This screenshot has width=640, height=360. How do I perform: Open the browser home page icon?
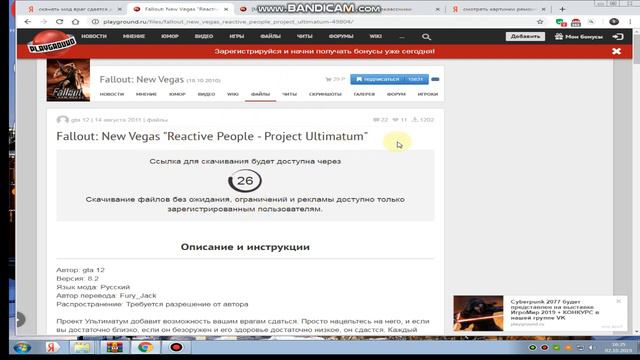click(x=76, y=22)
